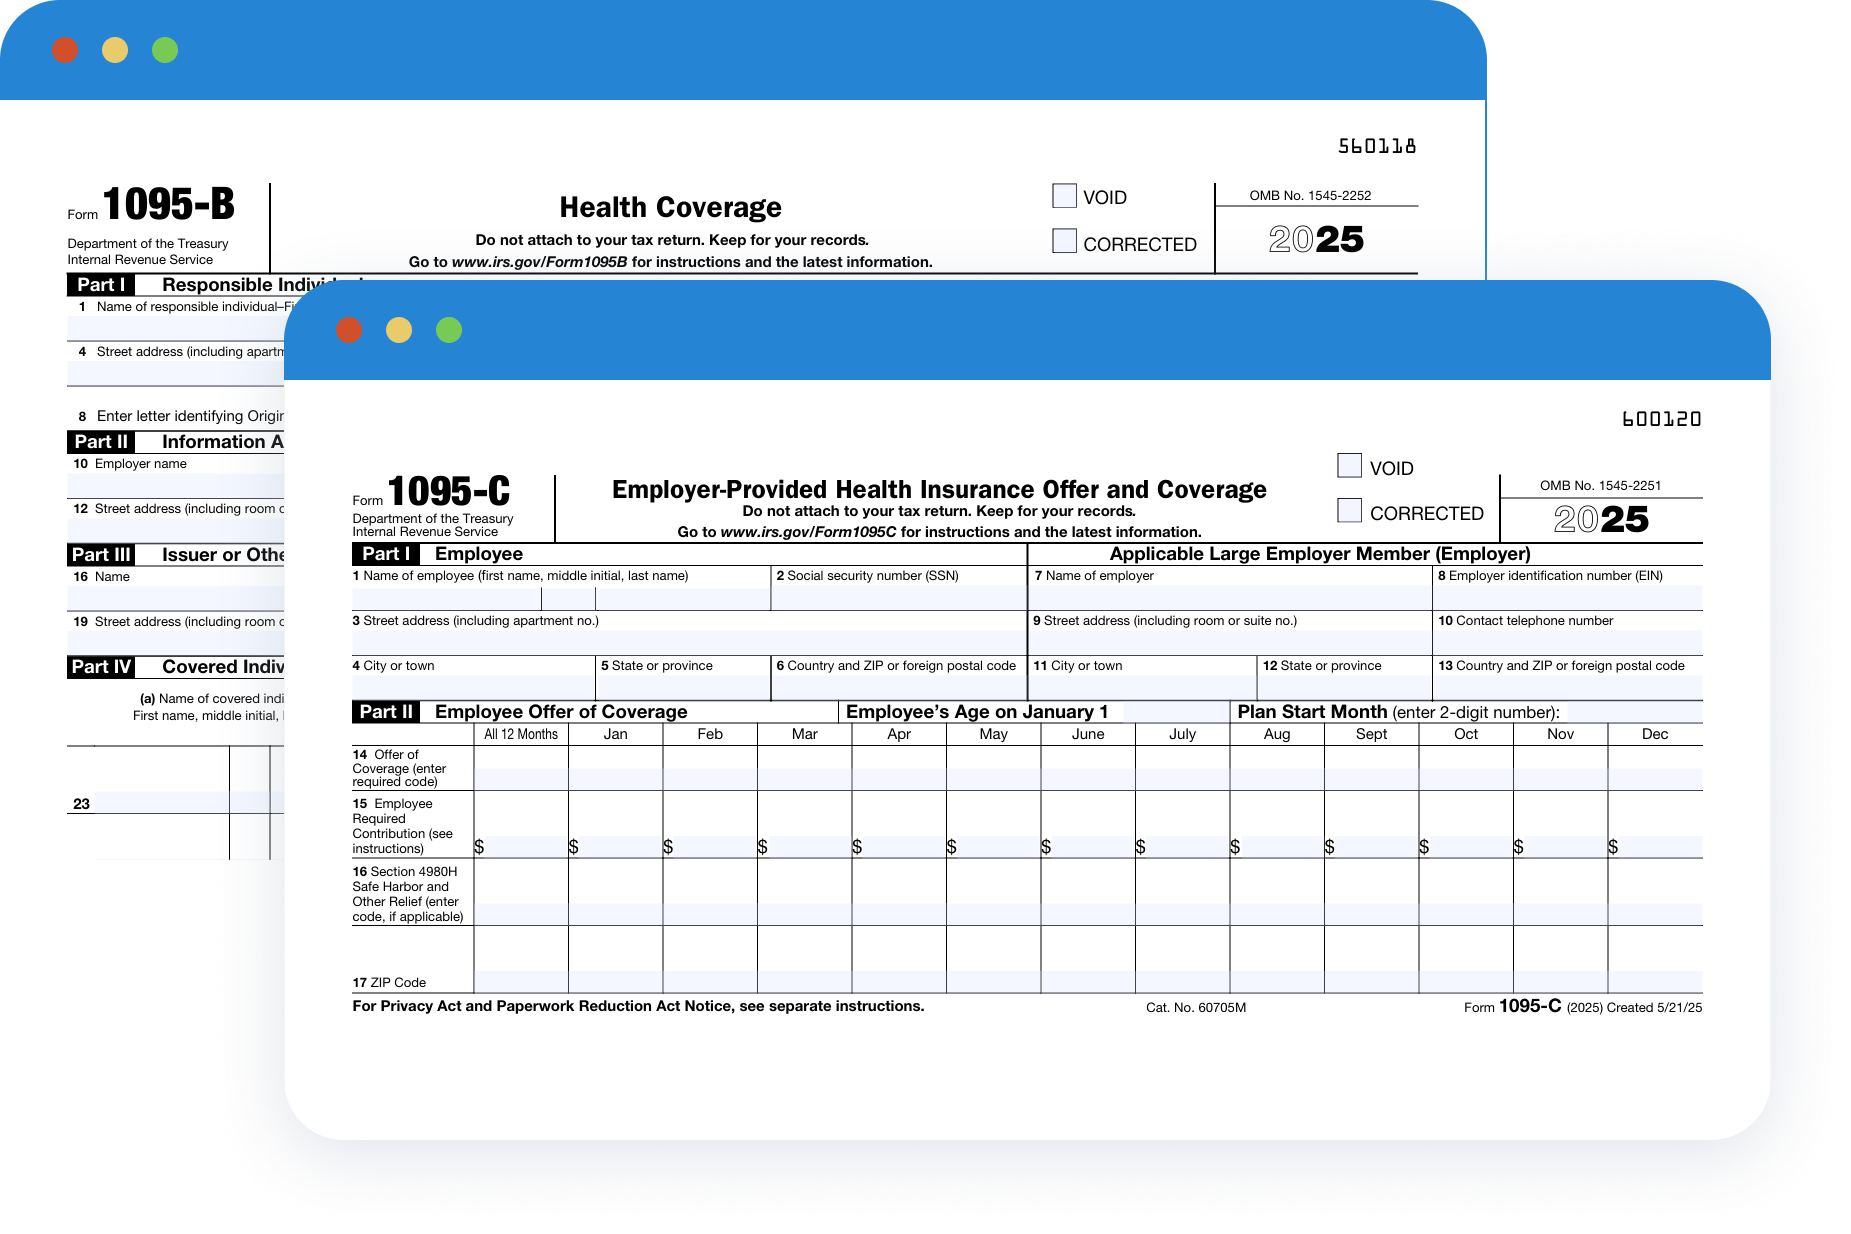Open www.irs.gov/Form1095C link

[808, 532]
